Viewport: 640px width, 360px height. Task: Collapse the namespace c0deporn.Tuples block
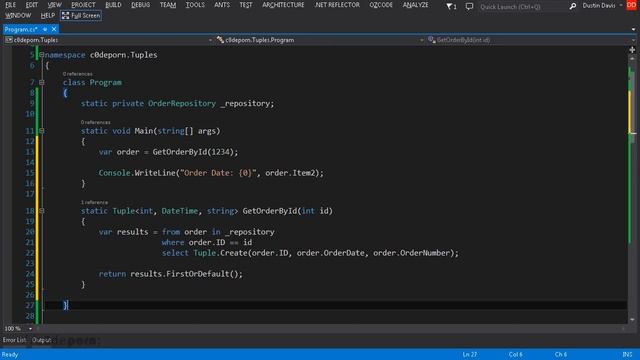pyautogui.click(x=42, y=55)
